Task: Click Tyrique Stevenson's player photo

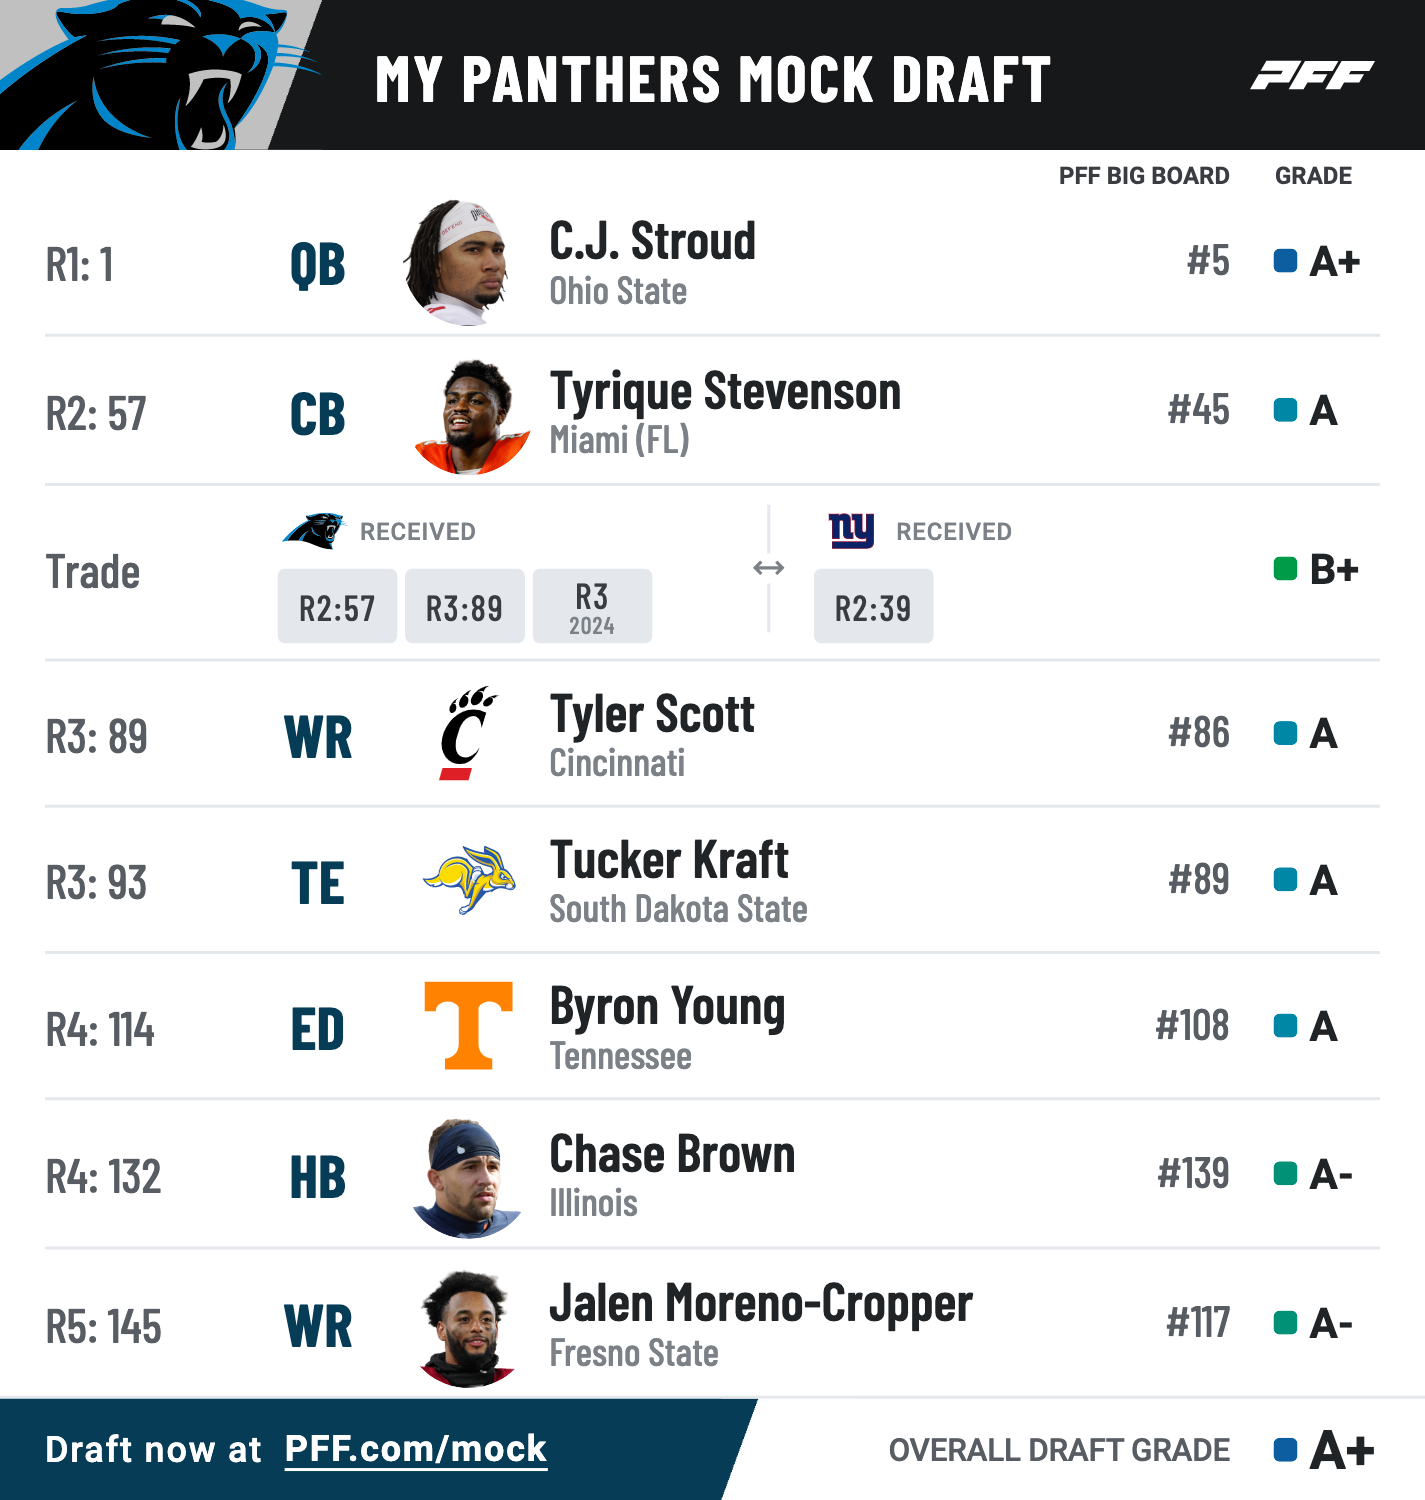Action: click(471, 416)
